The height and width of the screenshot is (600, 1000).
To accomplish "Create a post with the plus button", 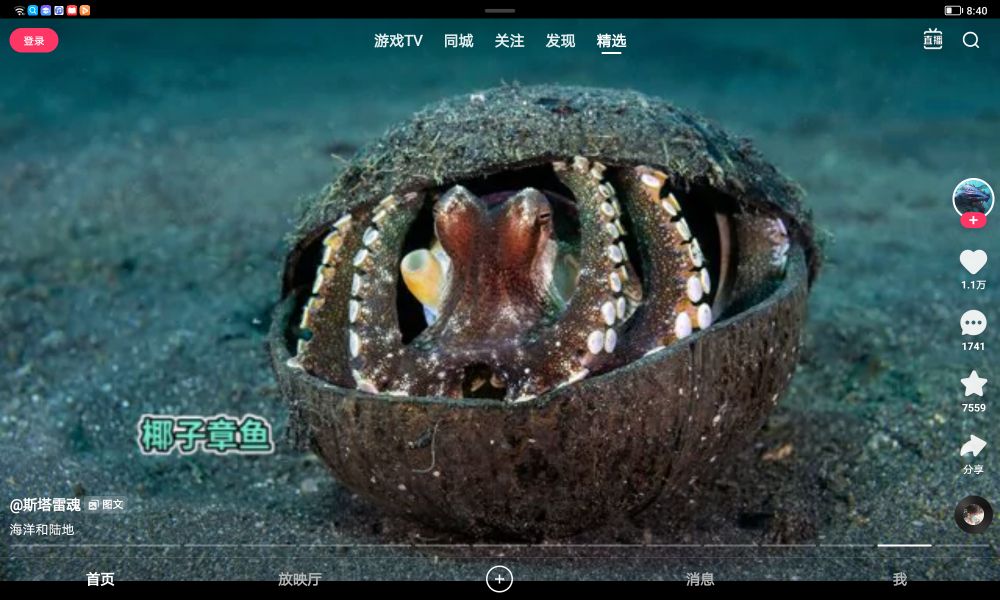I will click(x=499, y=579).
